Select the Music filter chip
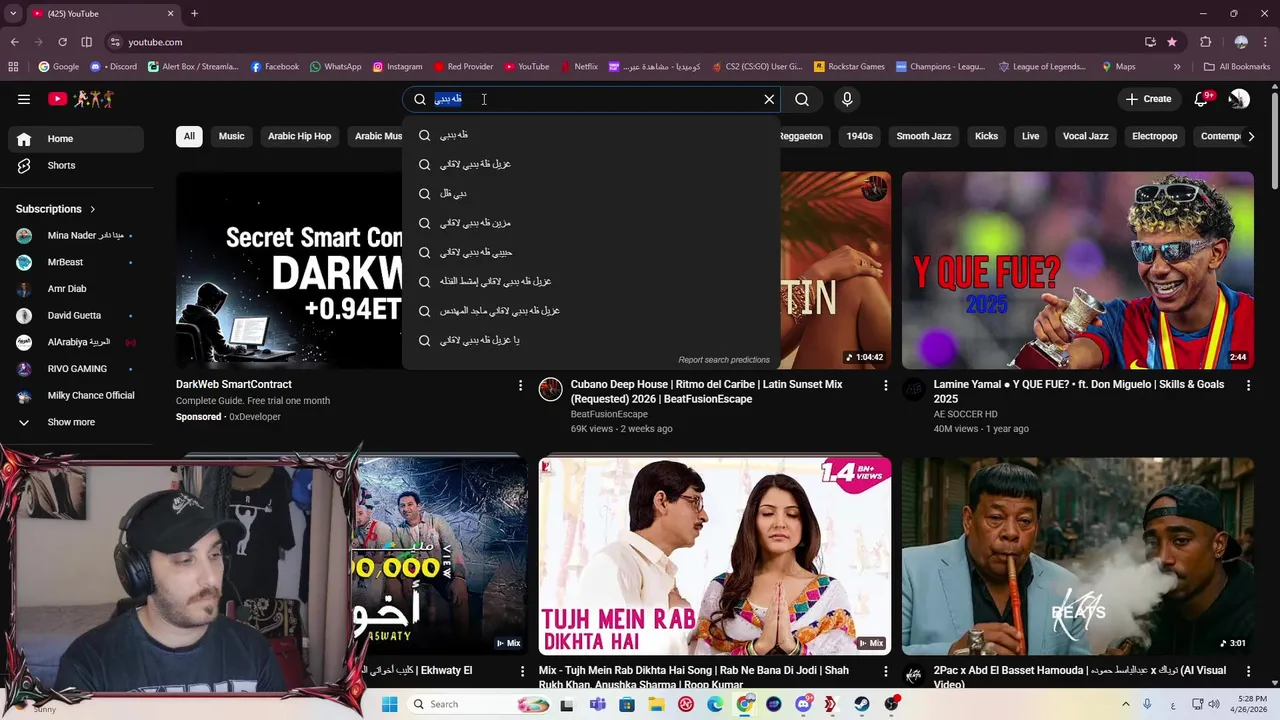Screen dimensions: 1280x720 pyautogui.click(x=232, y=136)
